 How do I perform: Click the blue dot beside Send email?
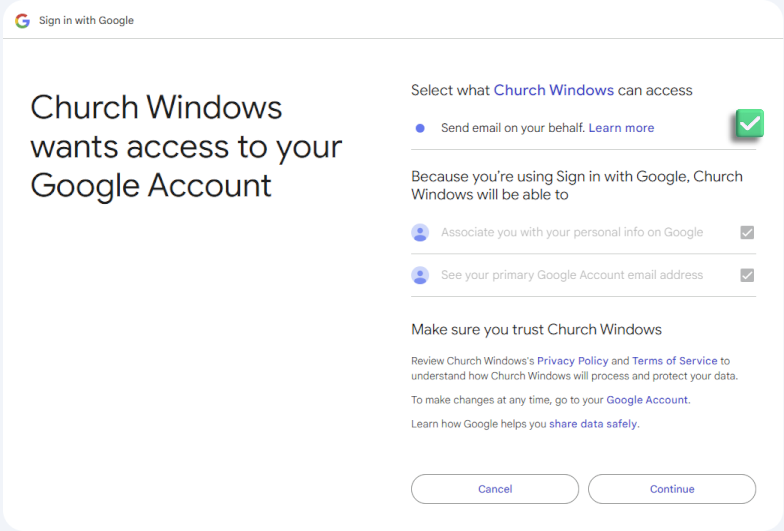420,128
